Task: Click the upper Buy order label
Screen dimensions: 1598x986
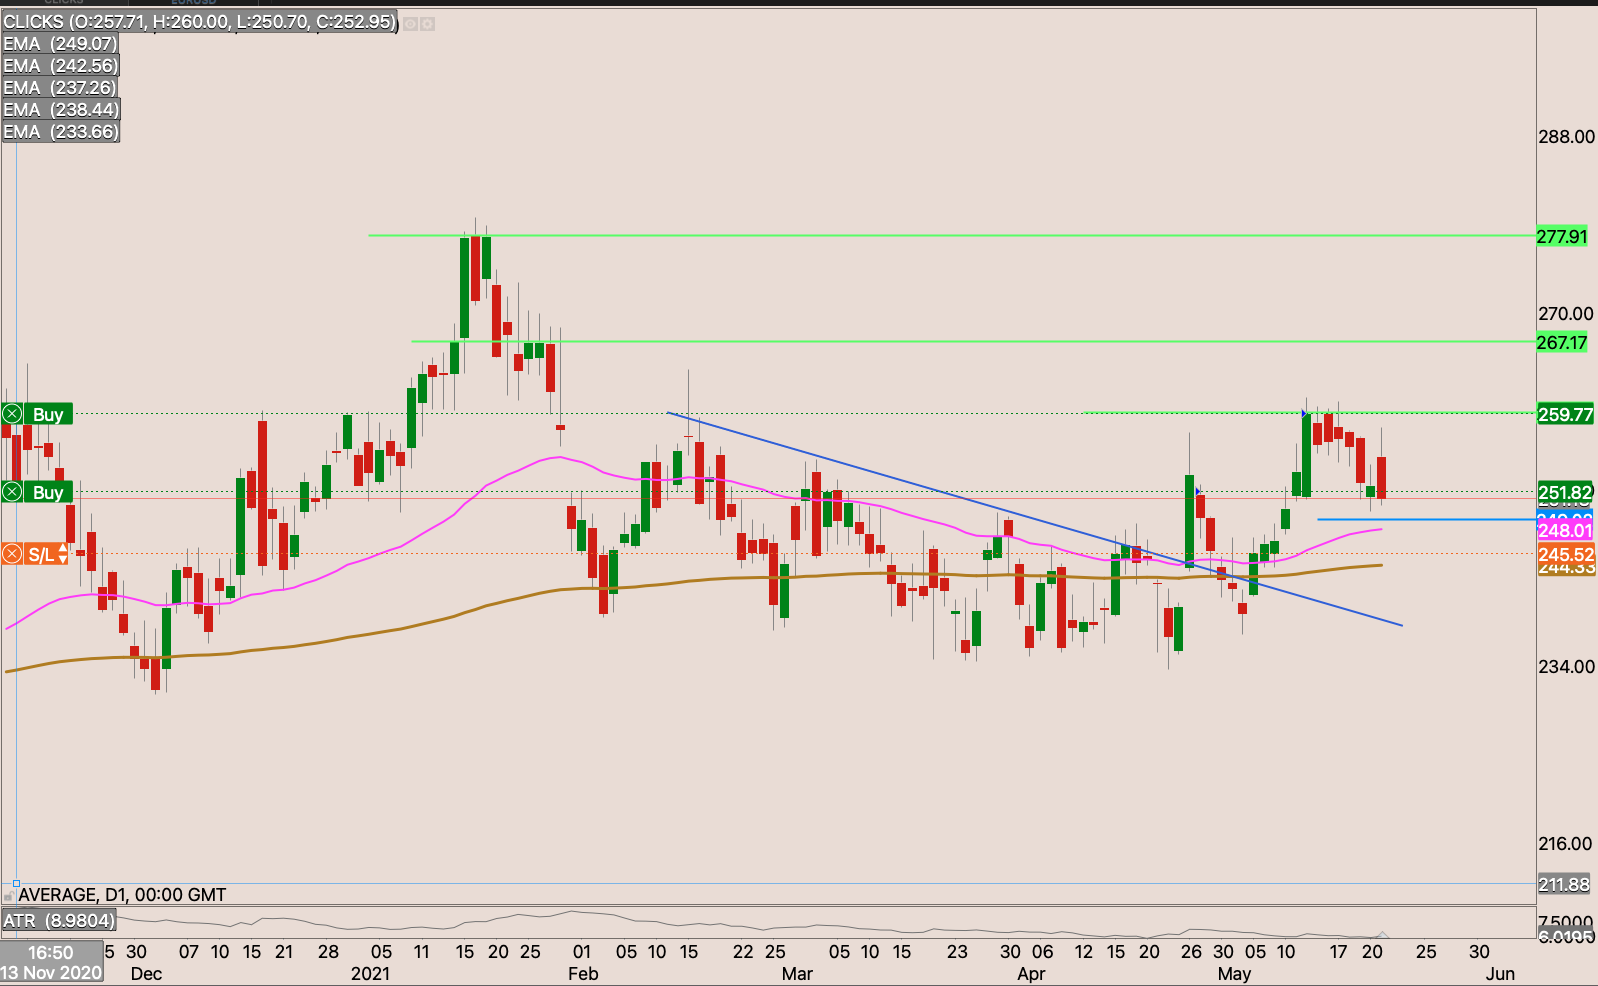Action: pos(48,414)
